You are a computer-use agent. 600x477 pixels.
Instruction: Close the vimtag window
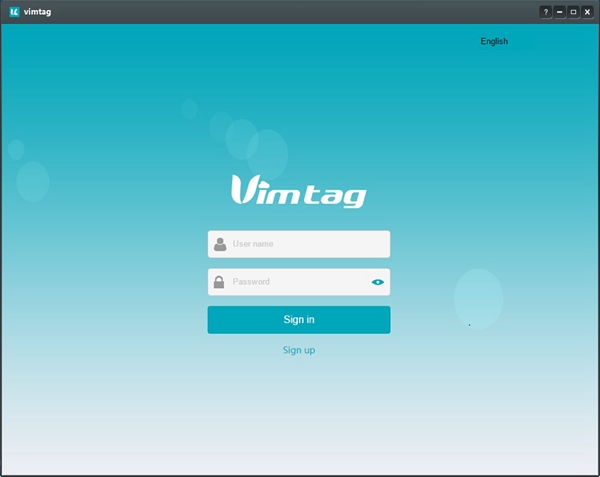[x=587, y=12]
